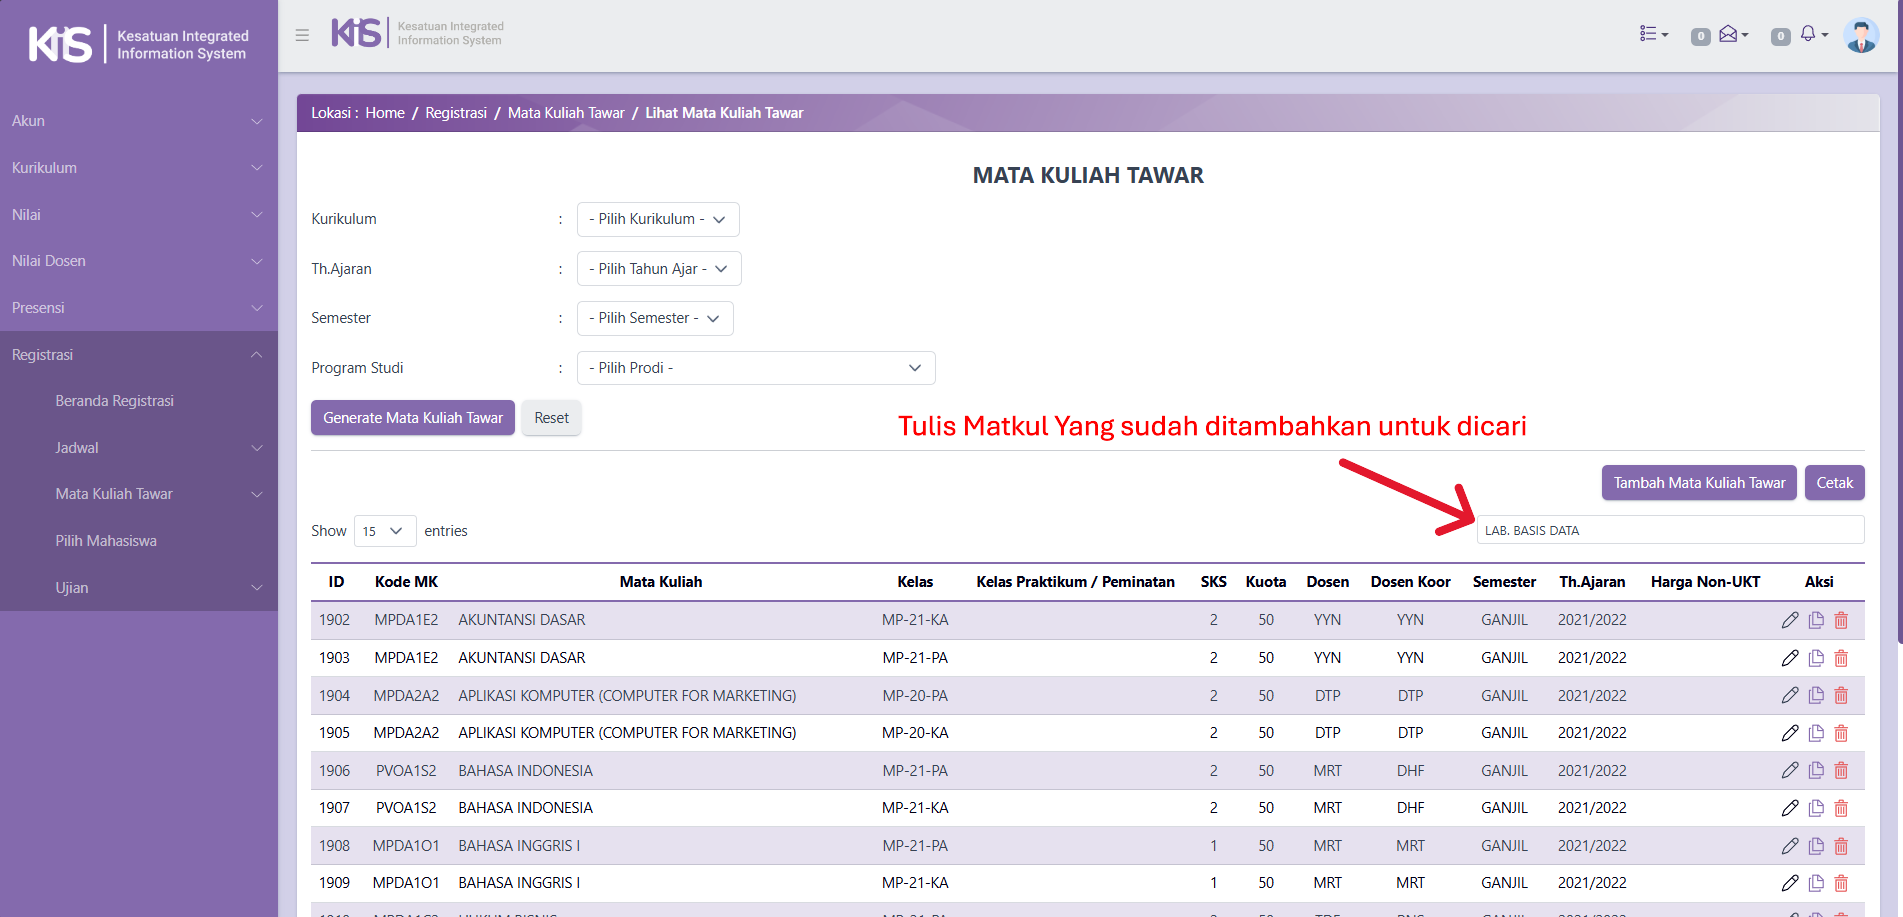Click the hamburger menu icon to collapse sidebar
Viewport: 1903px width, 917px height.
pos(302,35)
